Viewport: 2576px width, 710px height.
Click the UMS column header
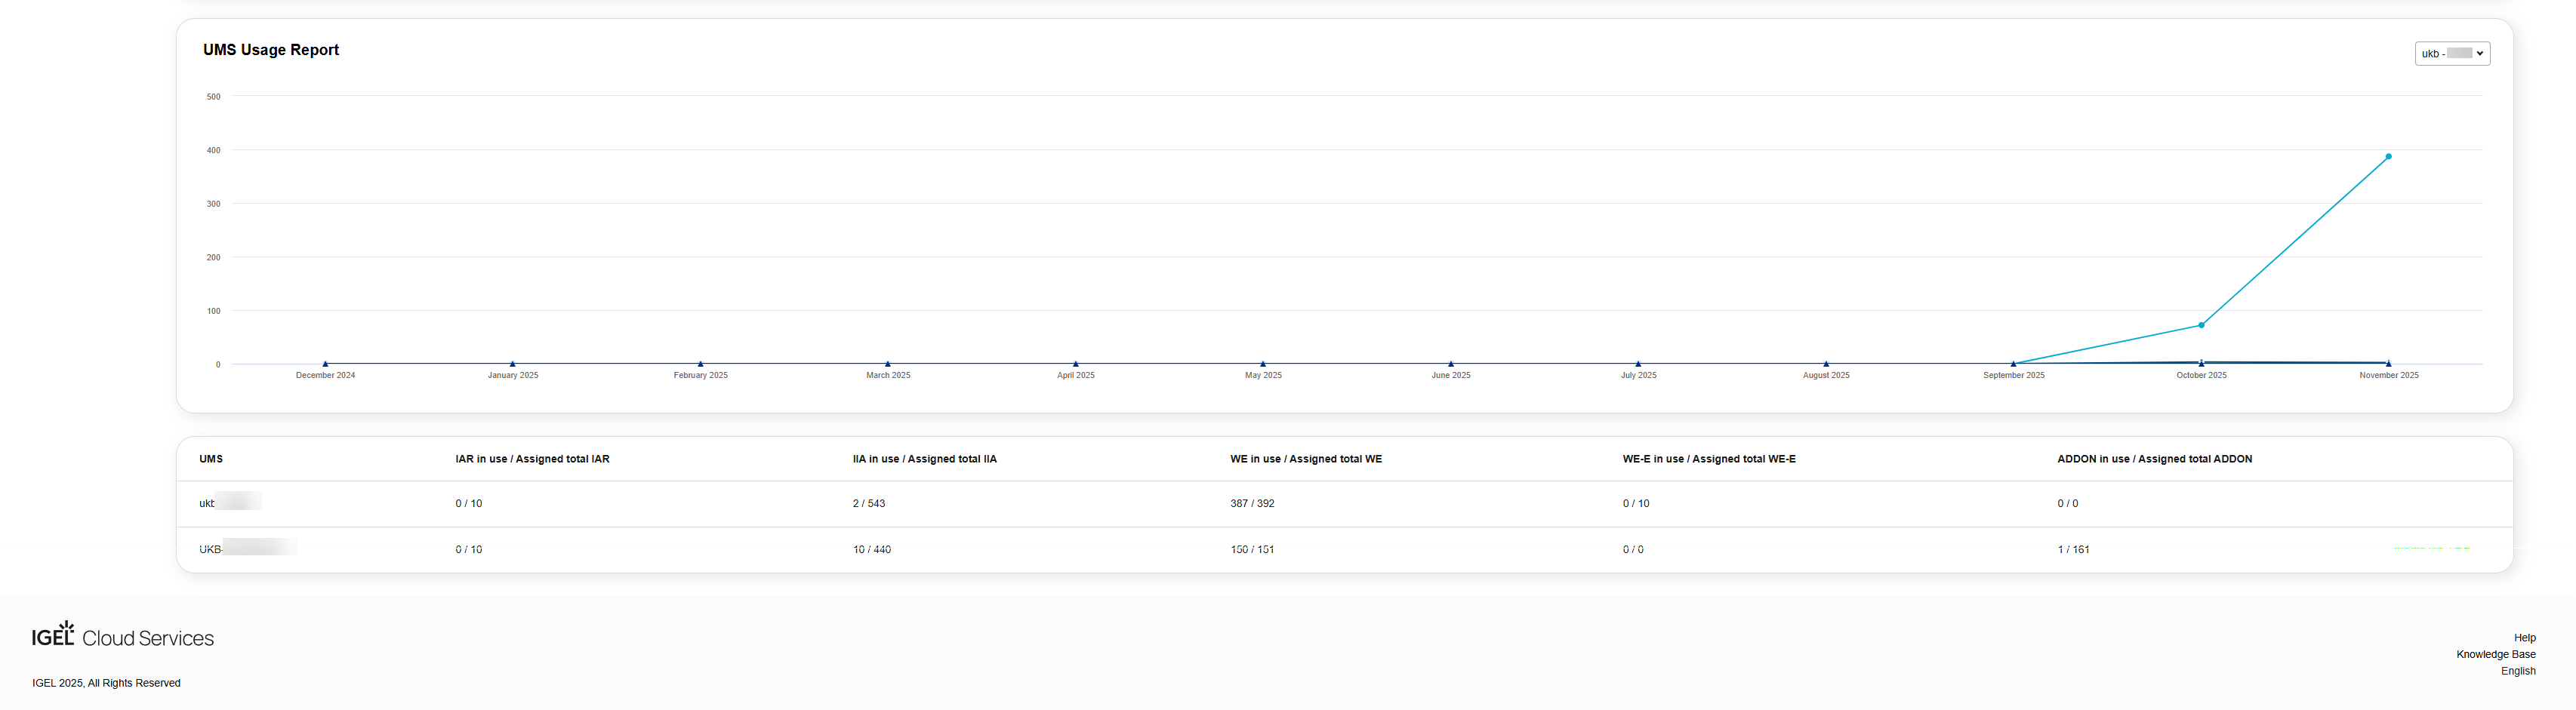211,459
